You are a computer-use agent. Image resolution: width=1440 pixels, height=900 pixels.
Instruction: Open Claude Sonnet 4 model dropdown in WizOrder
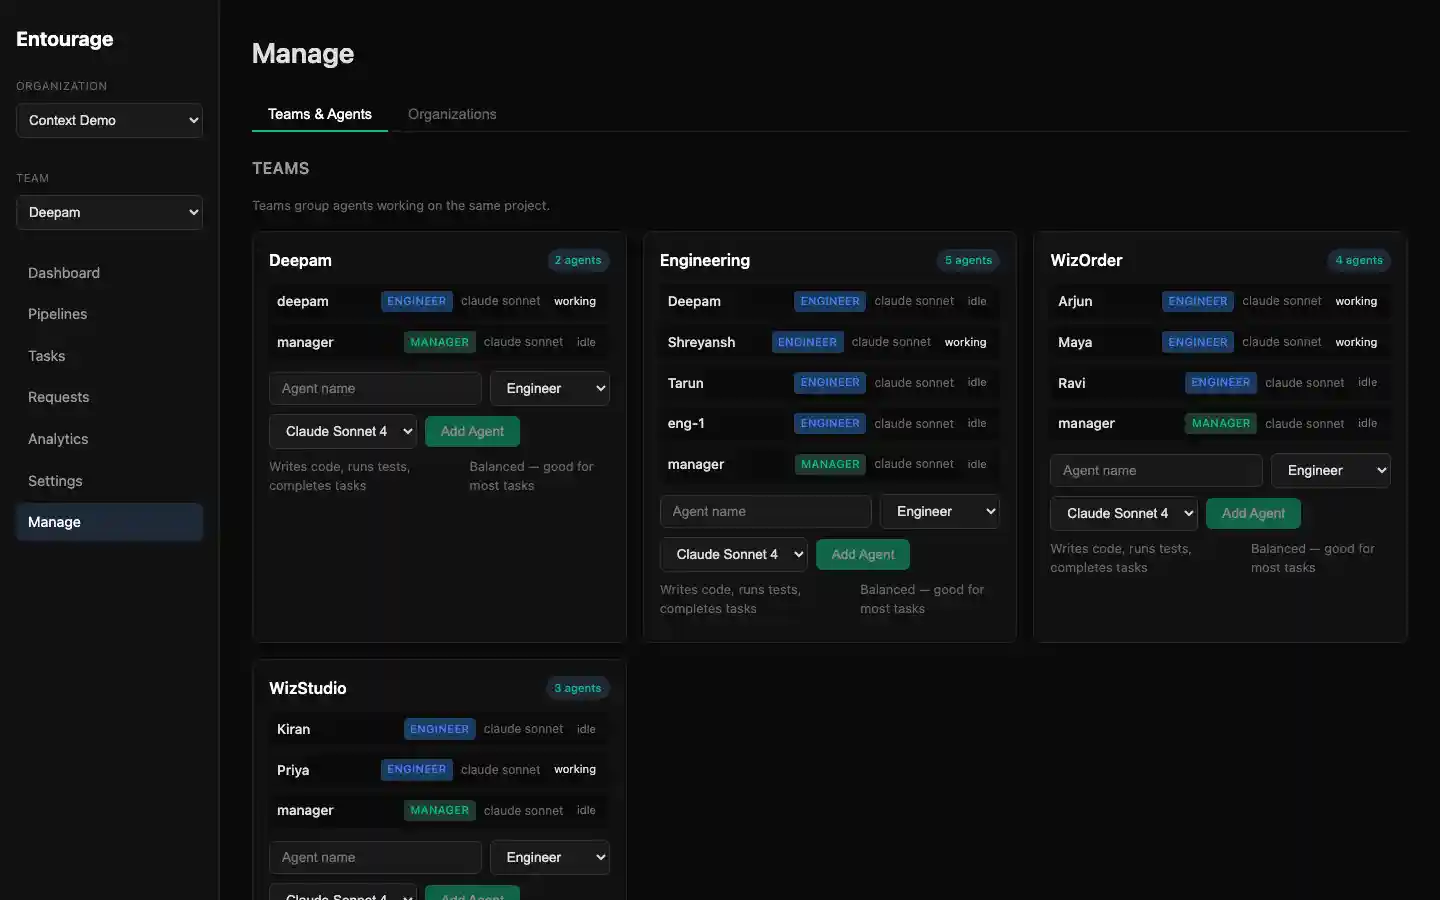pyautogui.click(x=1123, y=513)
